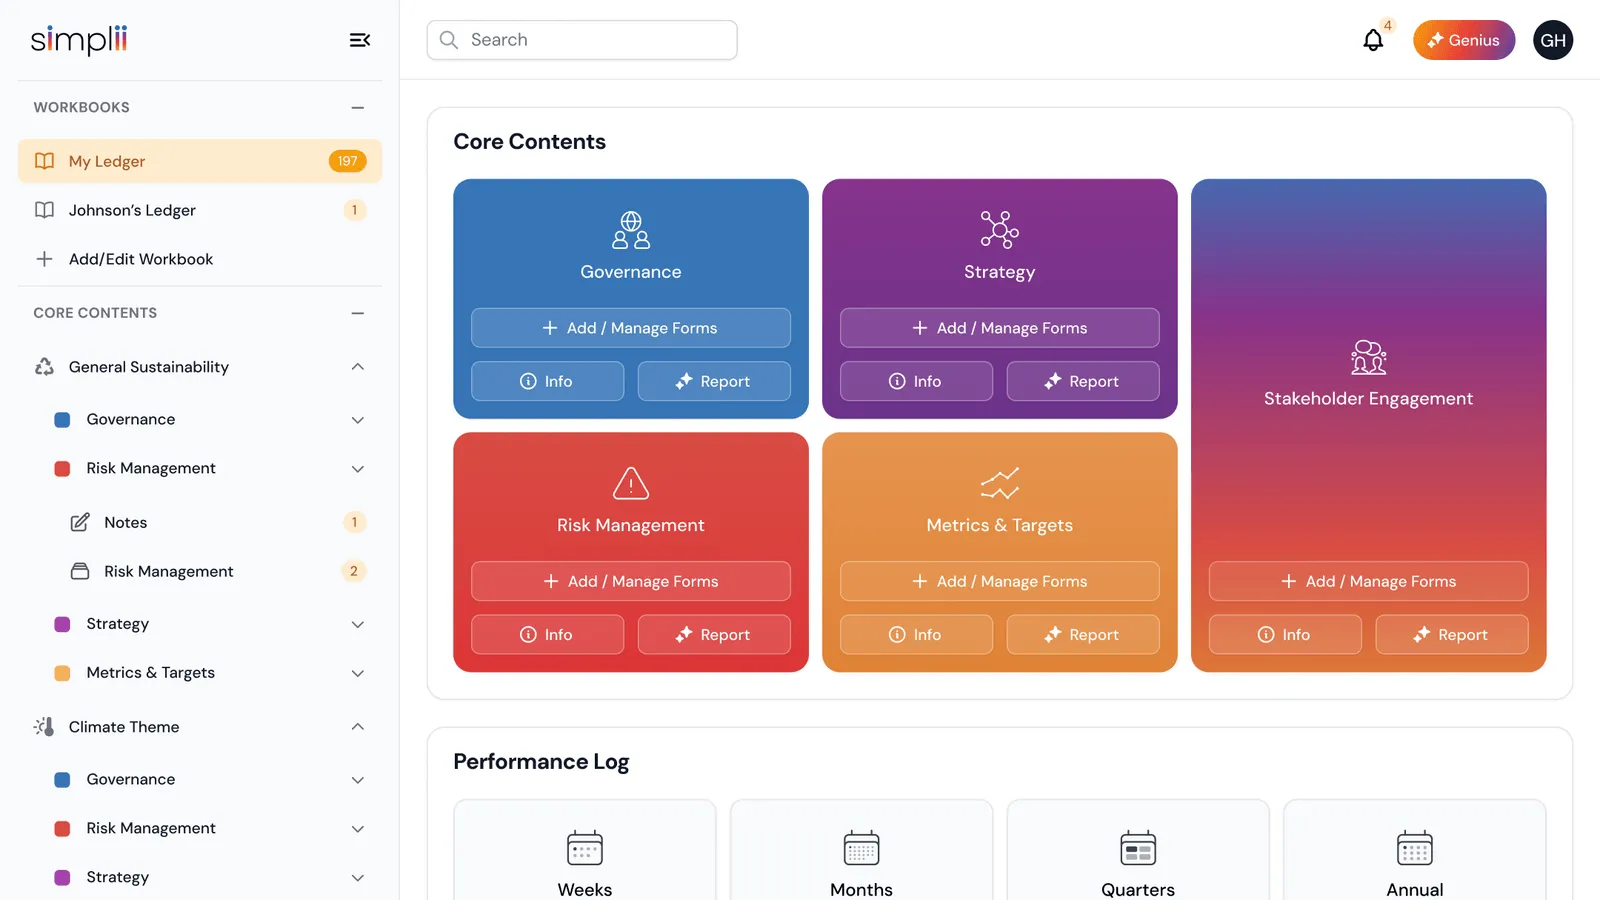Click orange color swatch beside Metrics & Targets
Image resolution: width=1600 pixels, height=900 pixels.
point(62,673)
